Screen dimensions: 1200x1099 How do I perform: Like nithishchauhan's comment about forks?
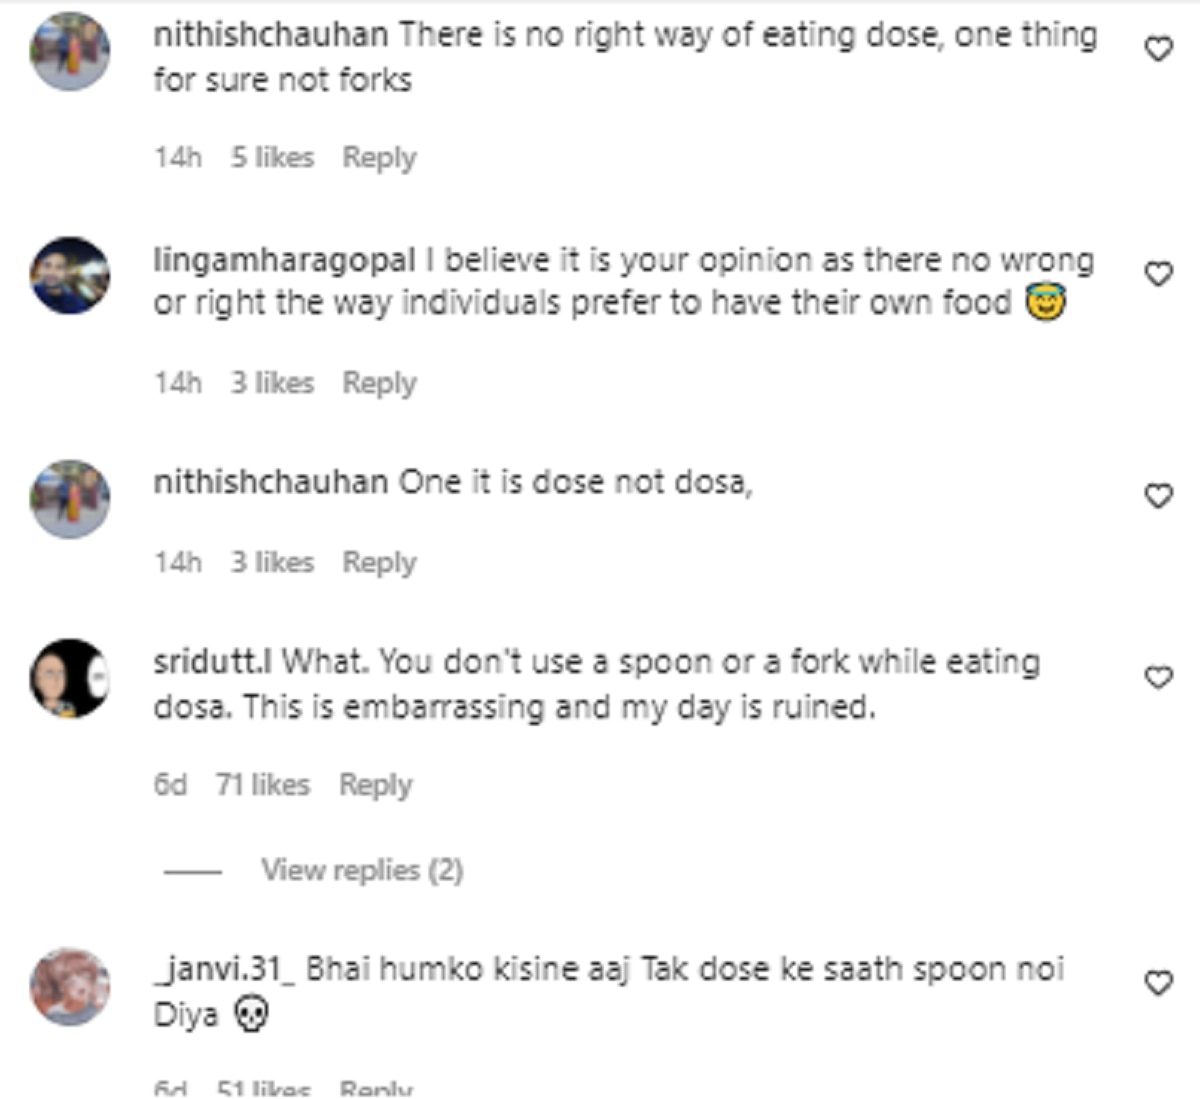pos(1157,48)
